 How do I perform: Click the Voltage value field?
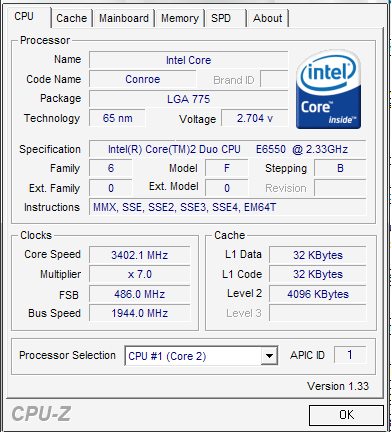(255, 118)
